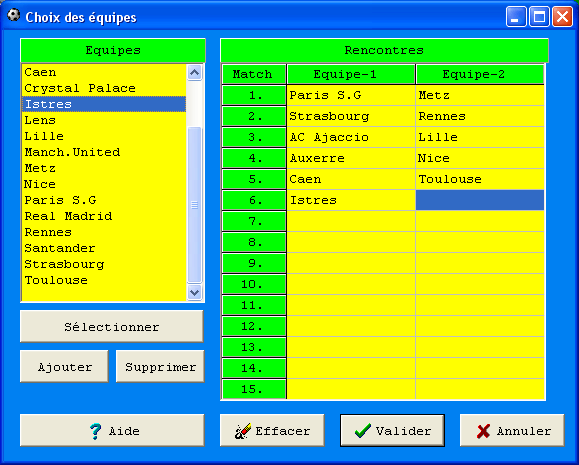
Task: Click the green checkmark Valider icon
Action: [363, 431]
